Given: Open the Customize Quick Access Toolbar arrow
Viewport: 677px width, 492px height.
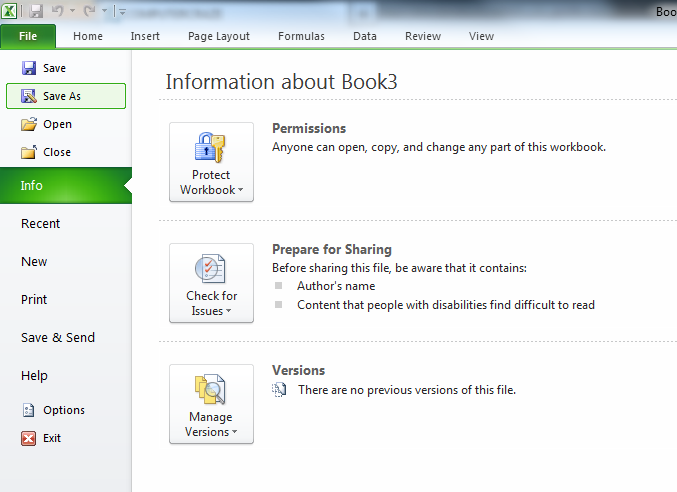Looking at the screenshot, I should [121, 12].
